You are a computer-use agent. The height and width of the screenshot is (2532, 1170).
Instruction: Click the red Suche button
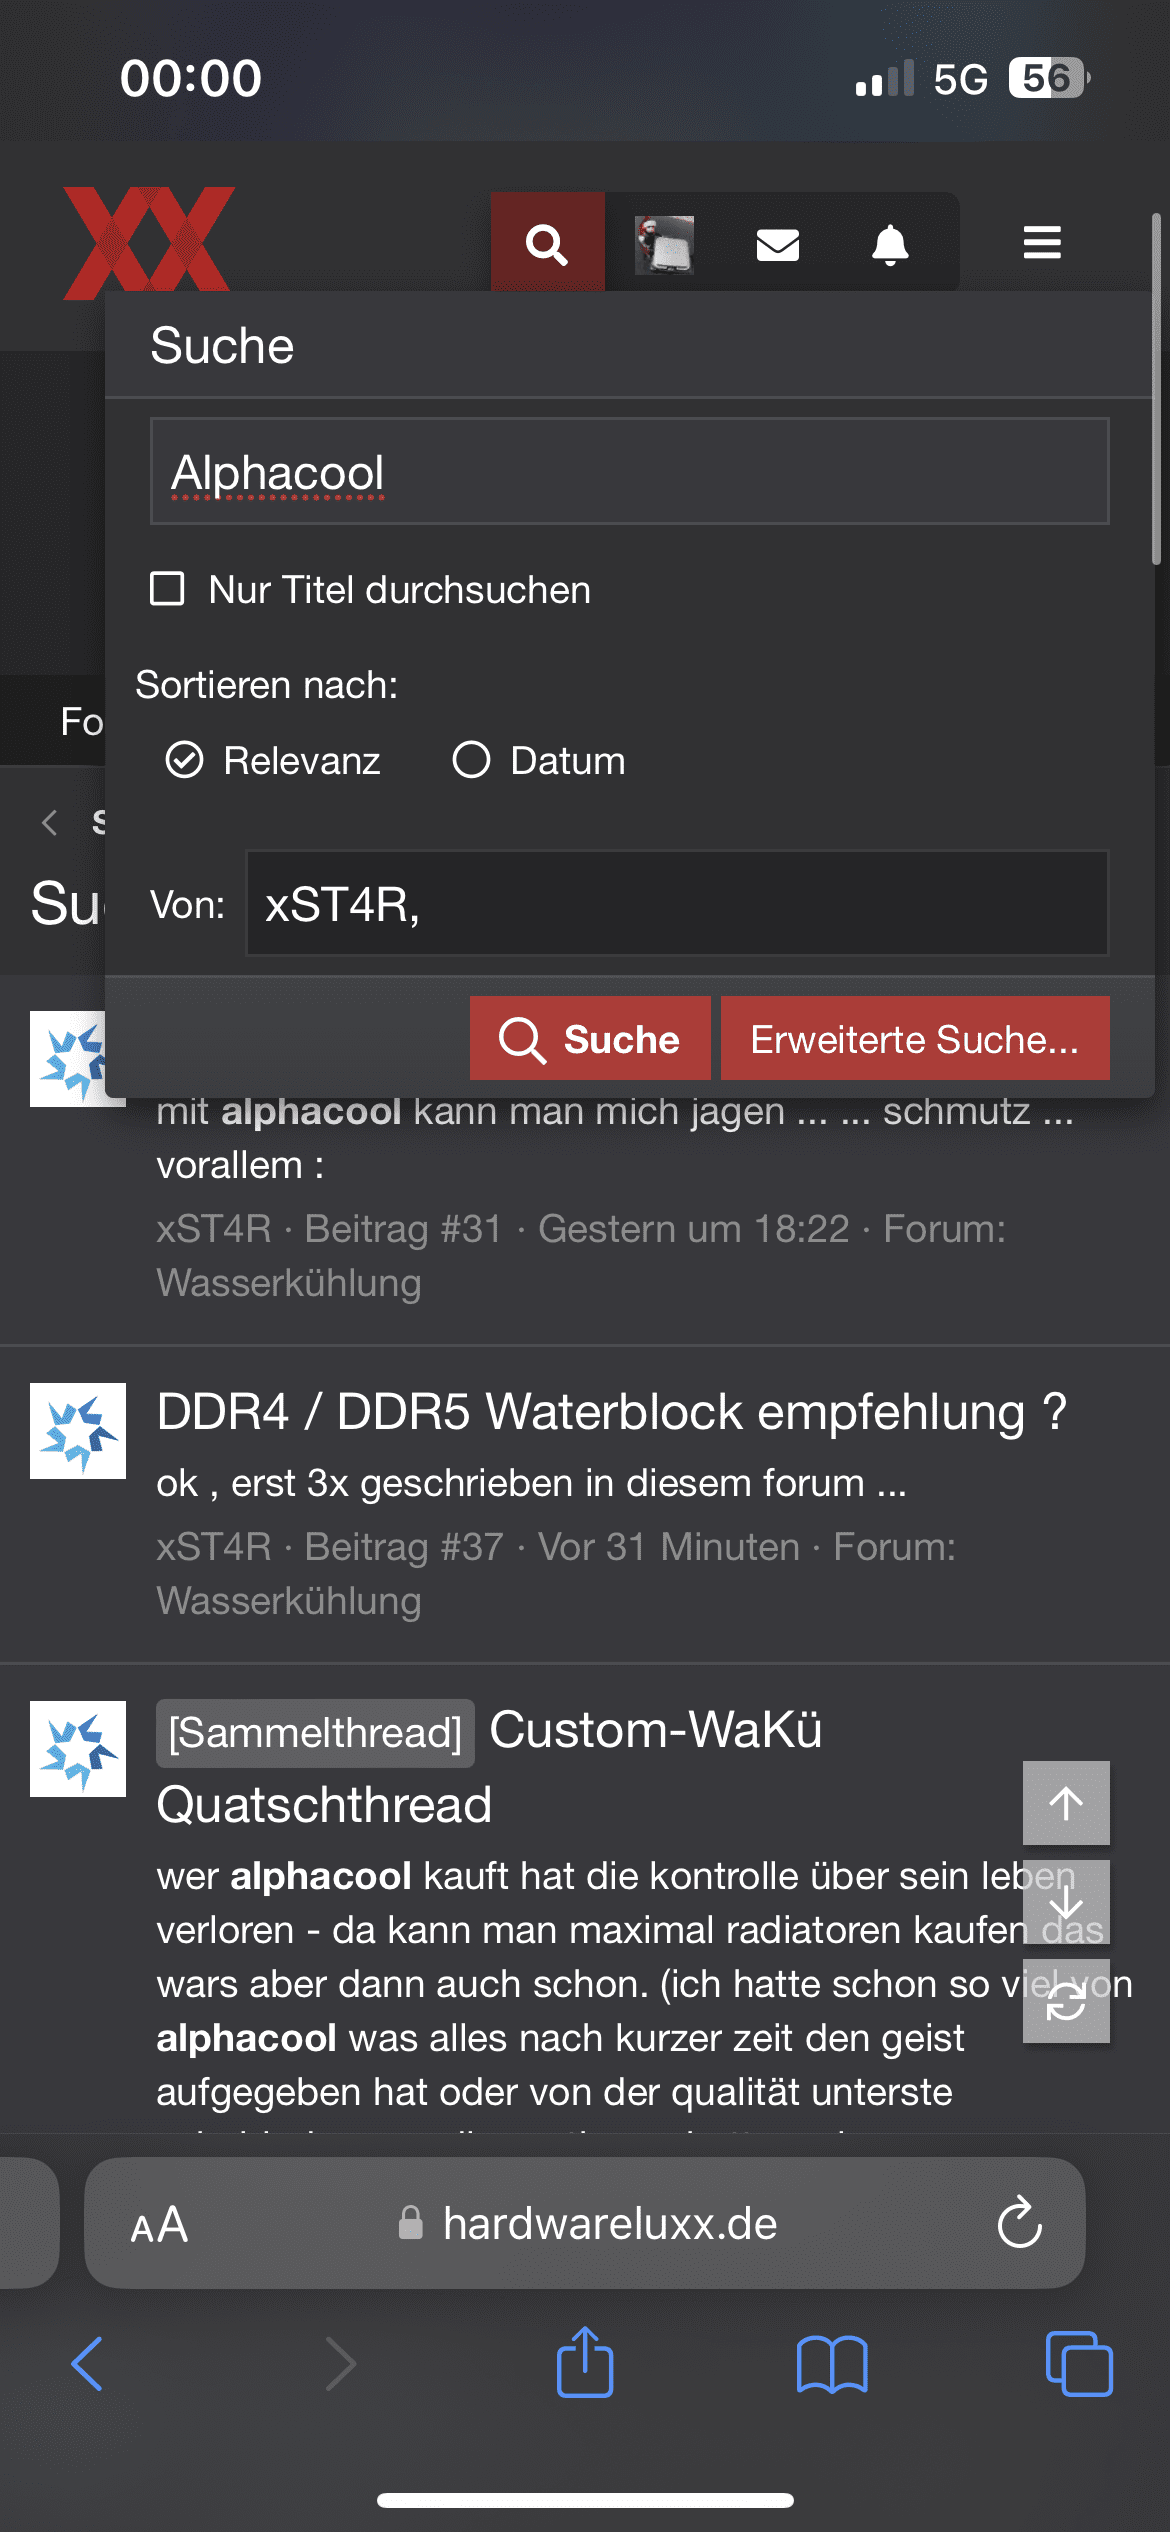tap(590, 1038)
